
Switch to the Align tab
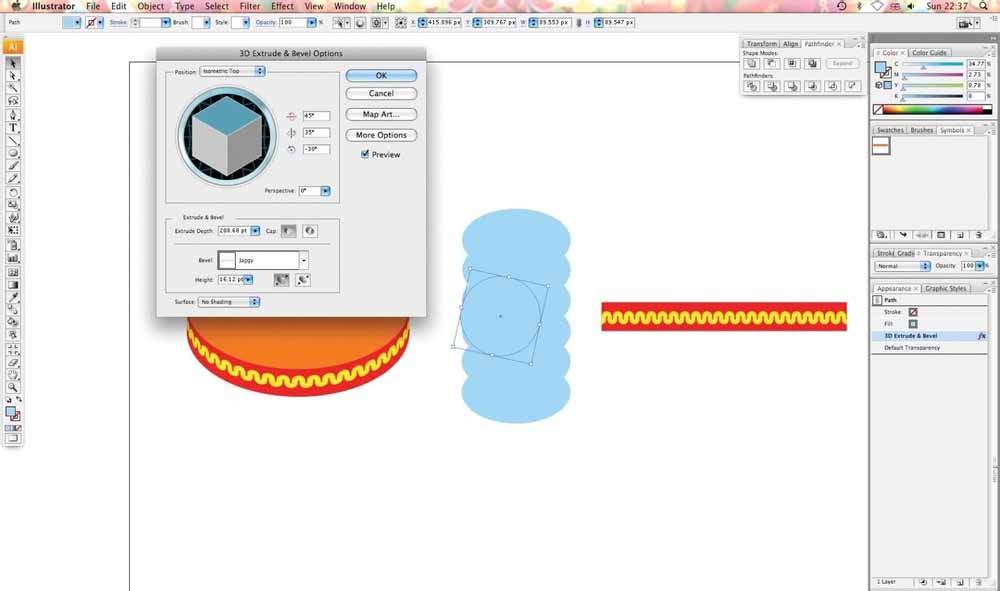790,44
